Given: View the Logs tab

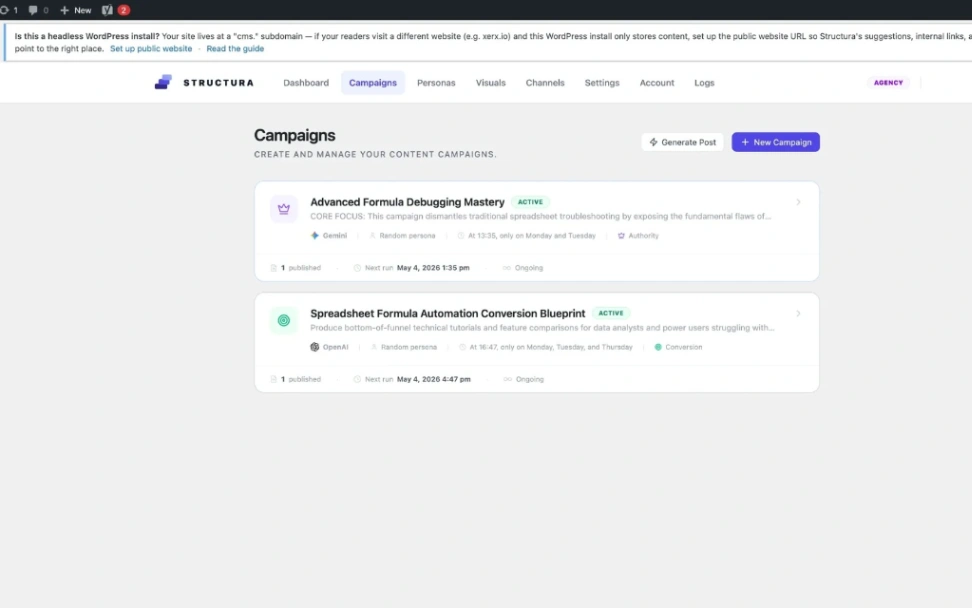Looking at the screenshot, I should tap(704, 82).
